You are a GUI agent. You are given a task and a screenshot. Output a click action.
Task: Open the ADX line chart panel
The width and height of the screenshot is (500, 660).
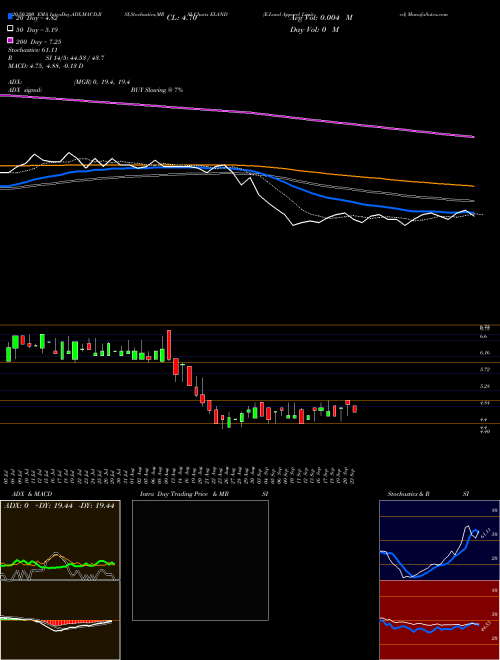pos(60,540)
